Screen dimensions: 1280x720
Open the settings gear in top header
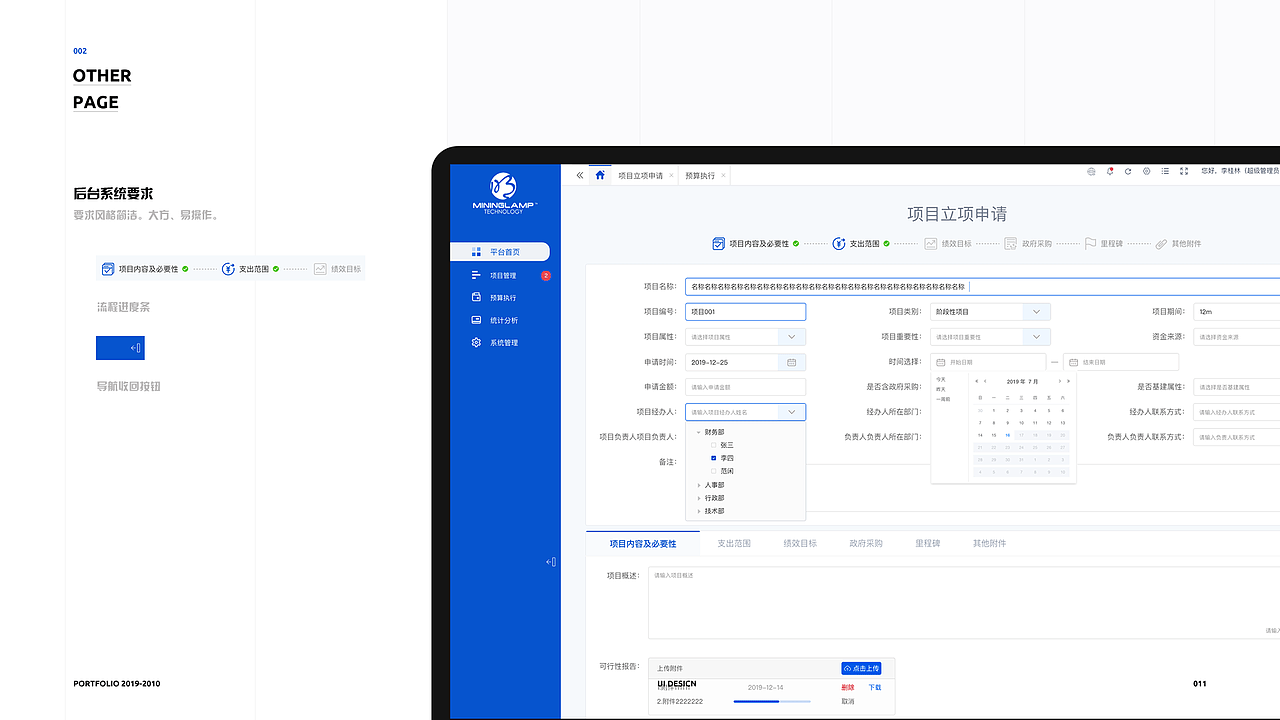(x=1147, y=171)
